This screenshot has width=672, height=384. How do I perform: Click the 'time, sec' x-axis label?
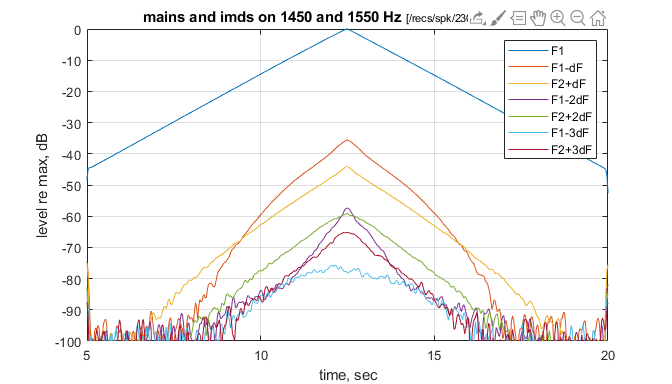coord(348,375)
